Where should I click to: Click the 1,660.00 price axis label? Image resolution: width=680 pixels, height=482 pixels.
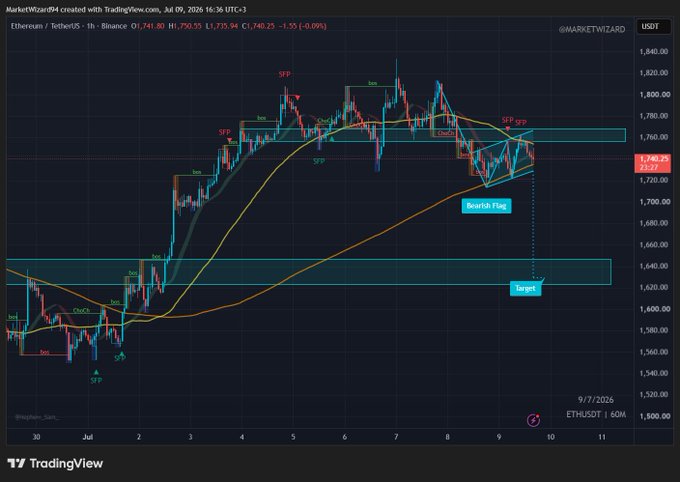654,245
